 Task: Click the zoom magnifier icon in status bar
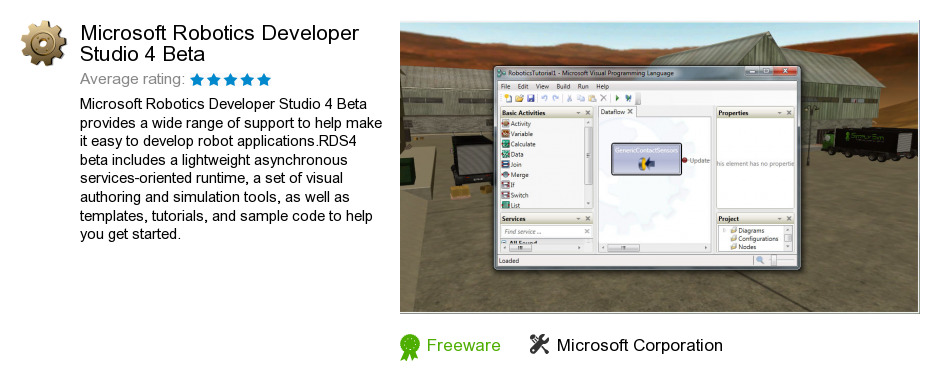click(760, 260)
